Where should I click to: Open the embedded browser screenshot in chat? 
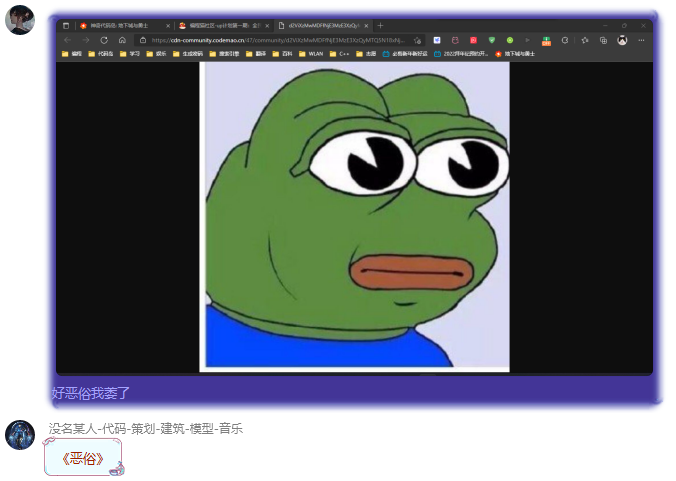pos(354,197)
